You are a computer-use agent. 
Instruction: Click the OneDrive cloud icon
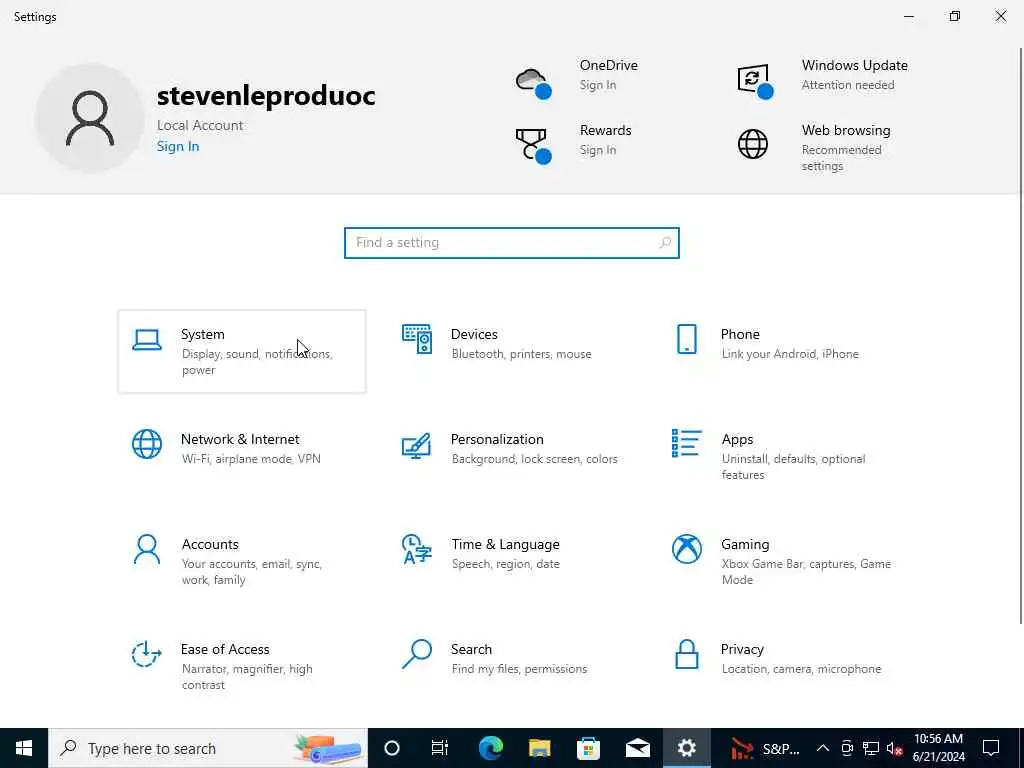(x=533, y=83)
